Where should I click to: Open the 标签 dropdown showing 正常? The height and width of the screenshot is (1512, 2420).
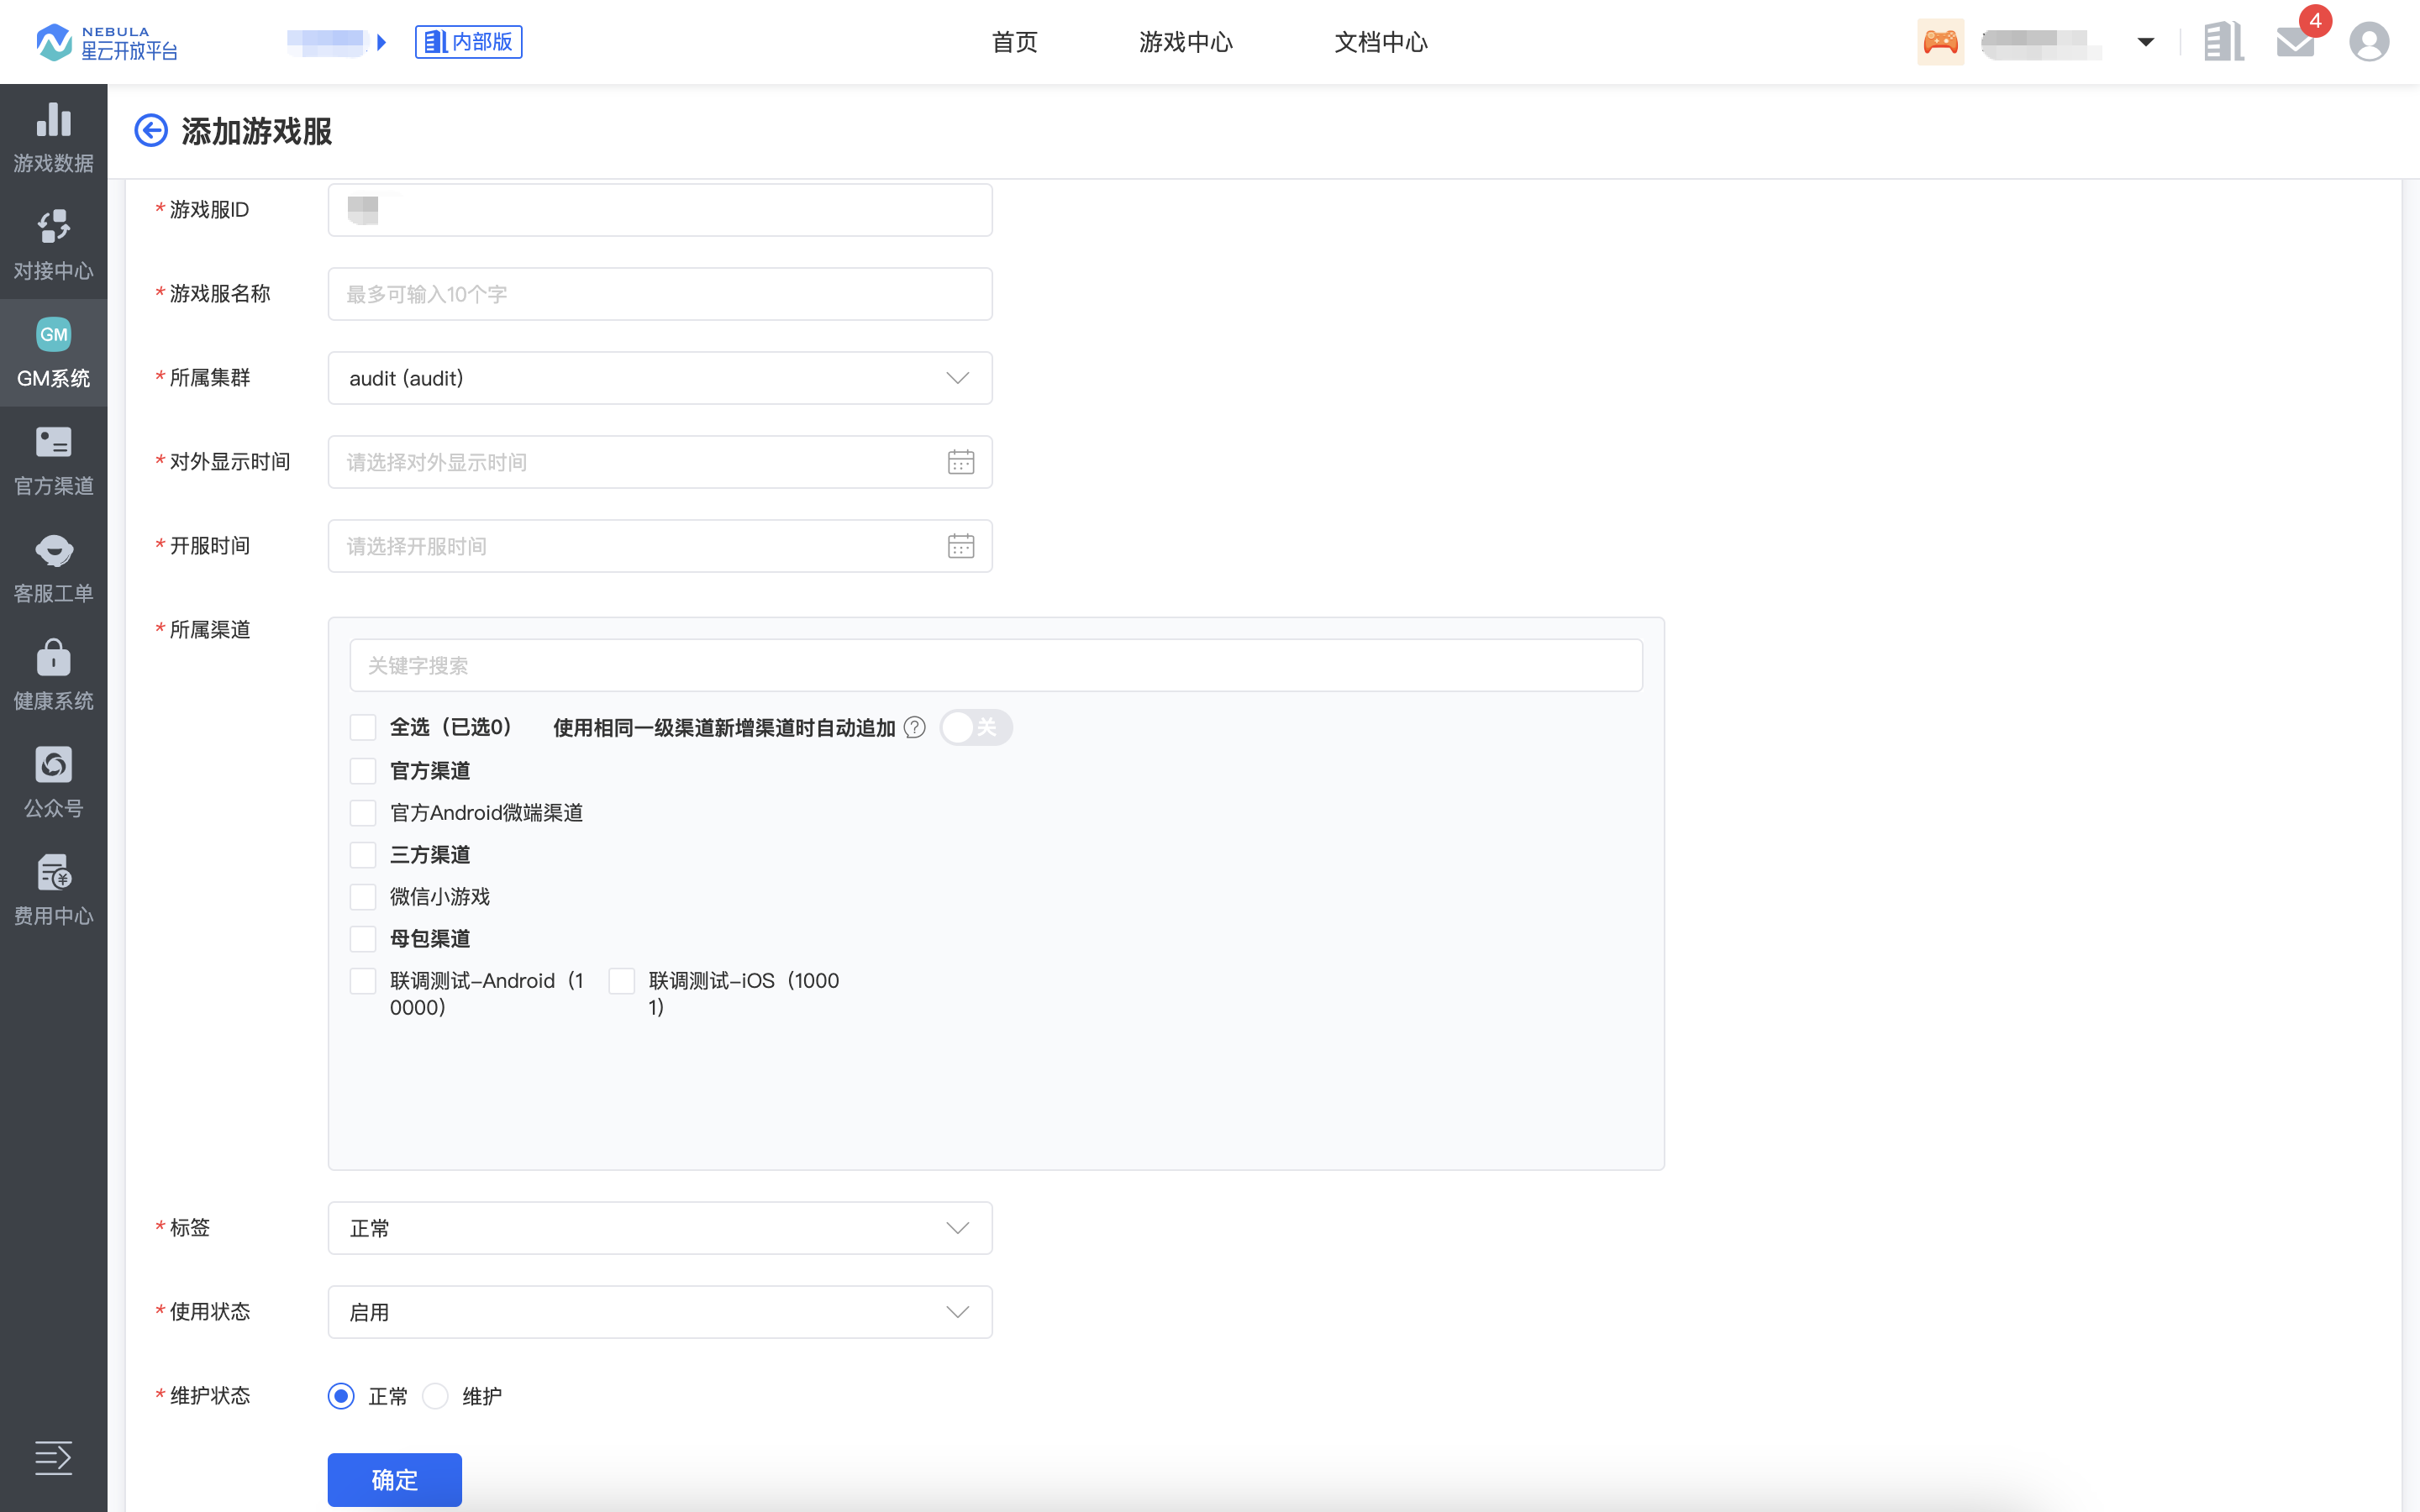660,1228
